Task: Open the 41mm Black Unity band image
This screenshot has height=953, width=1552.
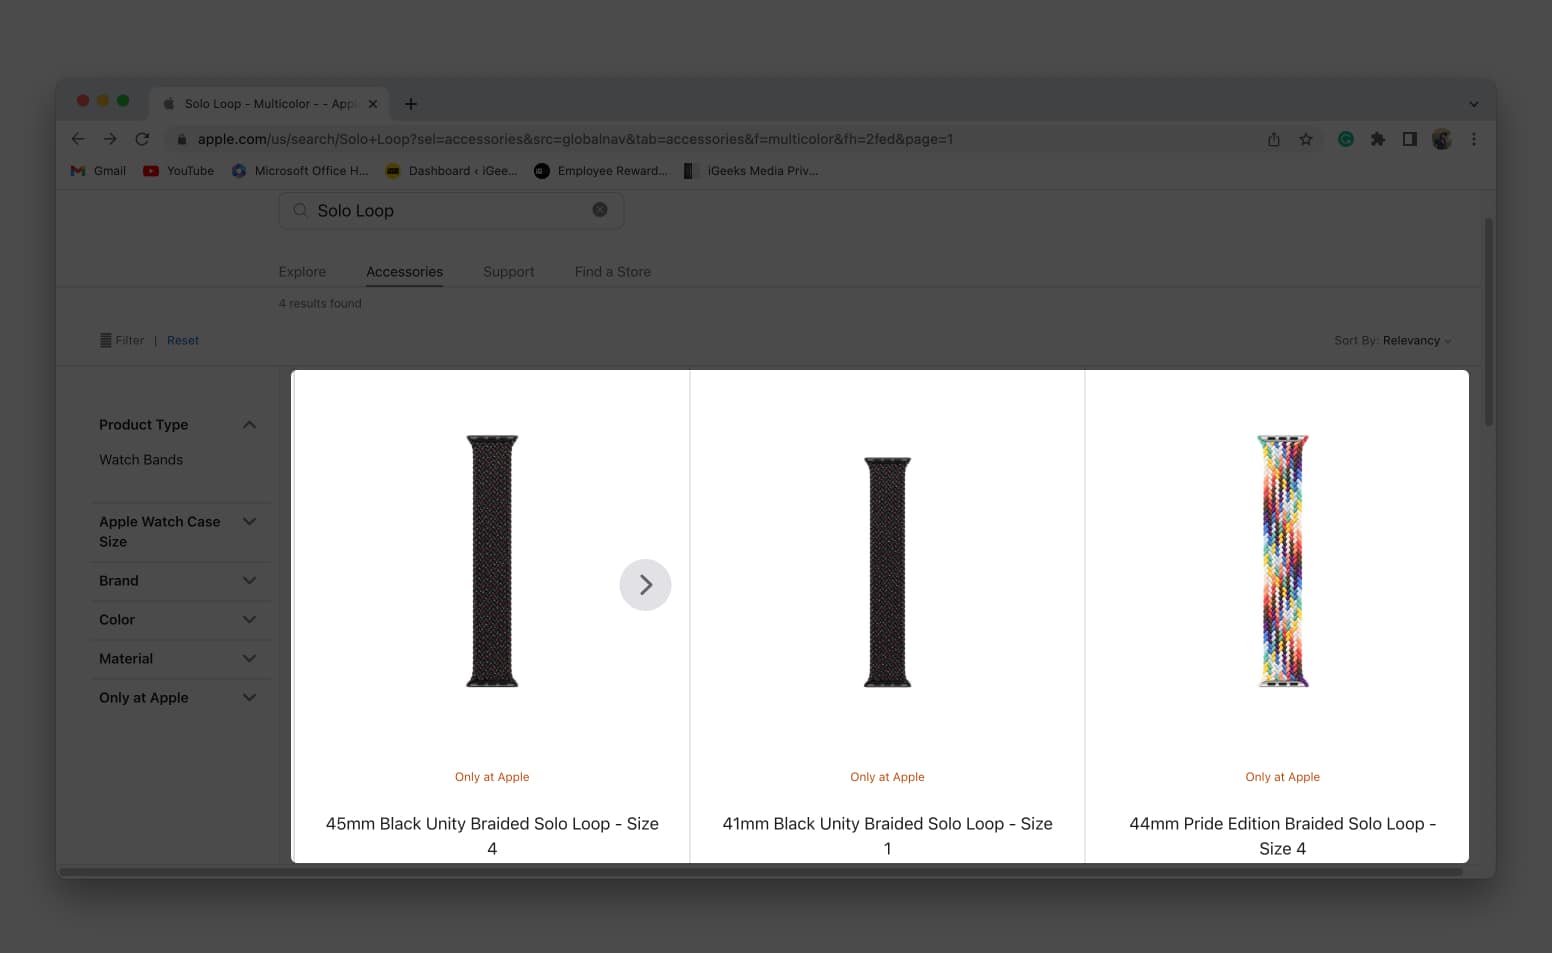Action: tap(887, 572)
